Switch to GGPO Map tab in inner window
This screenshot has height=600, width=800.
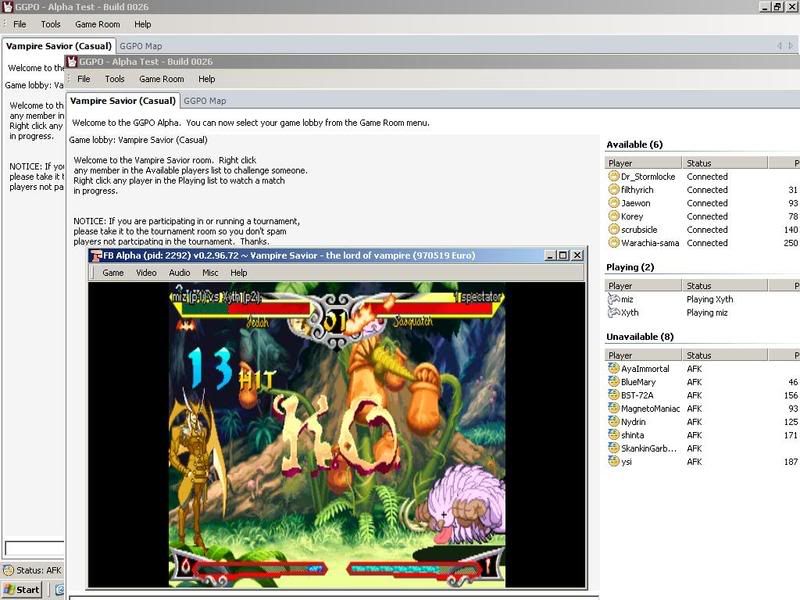[x=205, y=101]
